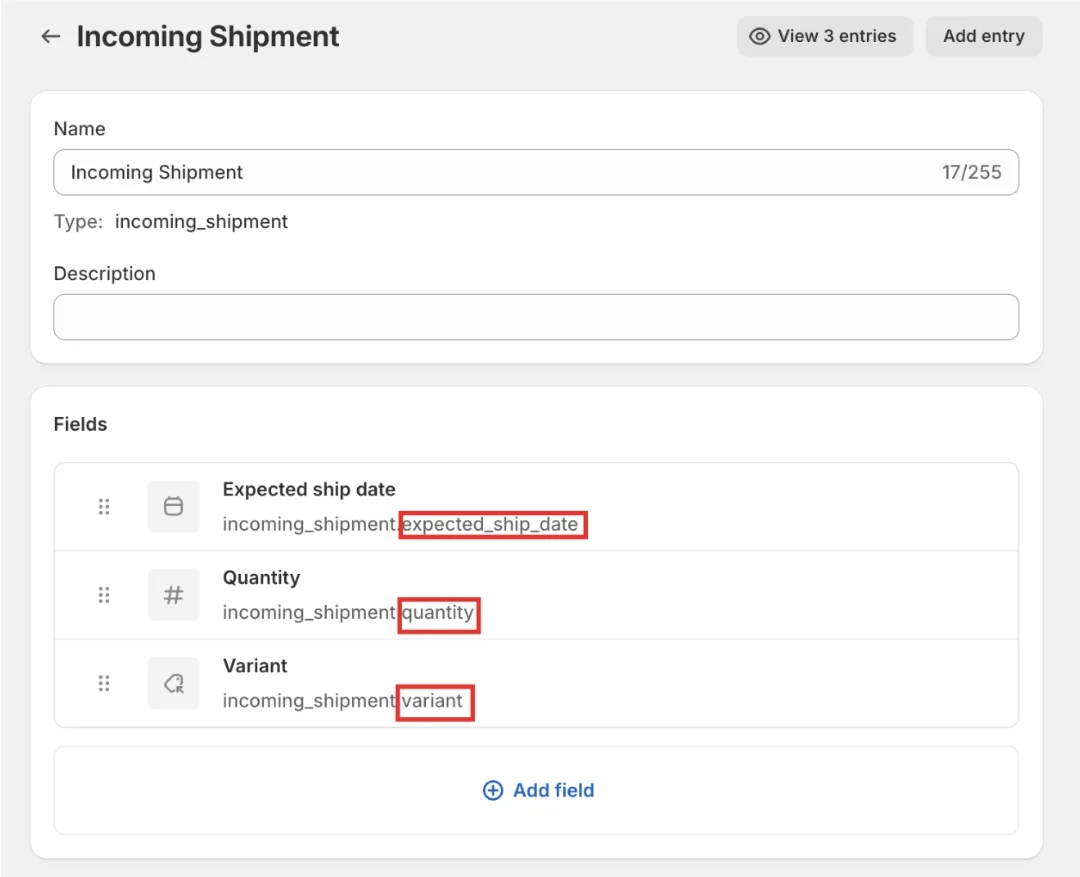Click the 17/255 character counter
Screen dimensions: 1080x877
click(x=970, y=172)
